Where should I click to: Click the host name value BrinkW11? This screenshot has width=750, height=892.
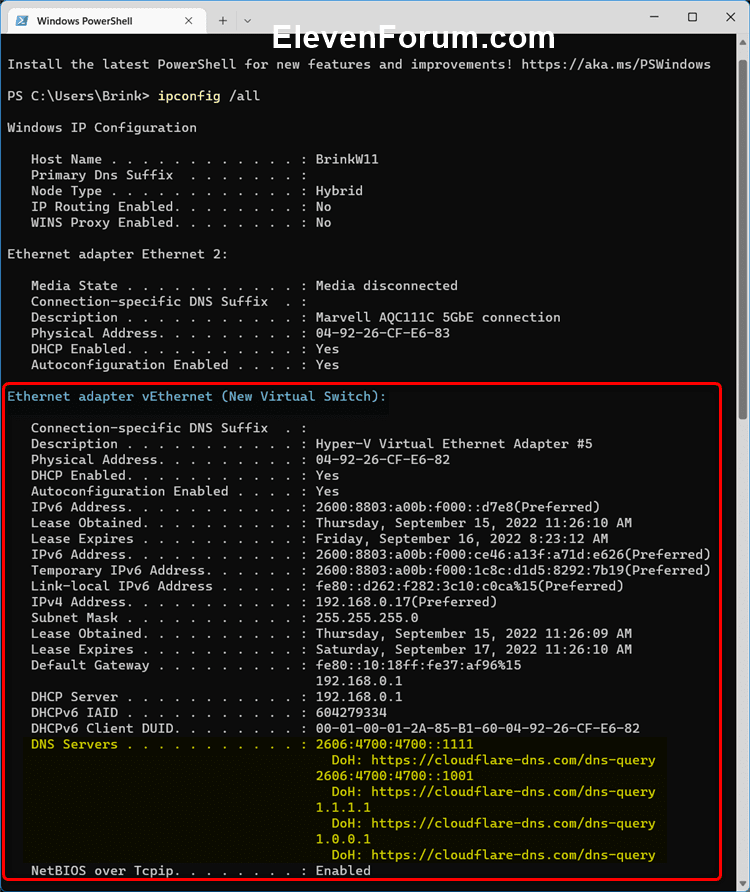pyautogui.click(x=347, y=159)
